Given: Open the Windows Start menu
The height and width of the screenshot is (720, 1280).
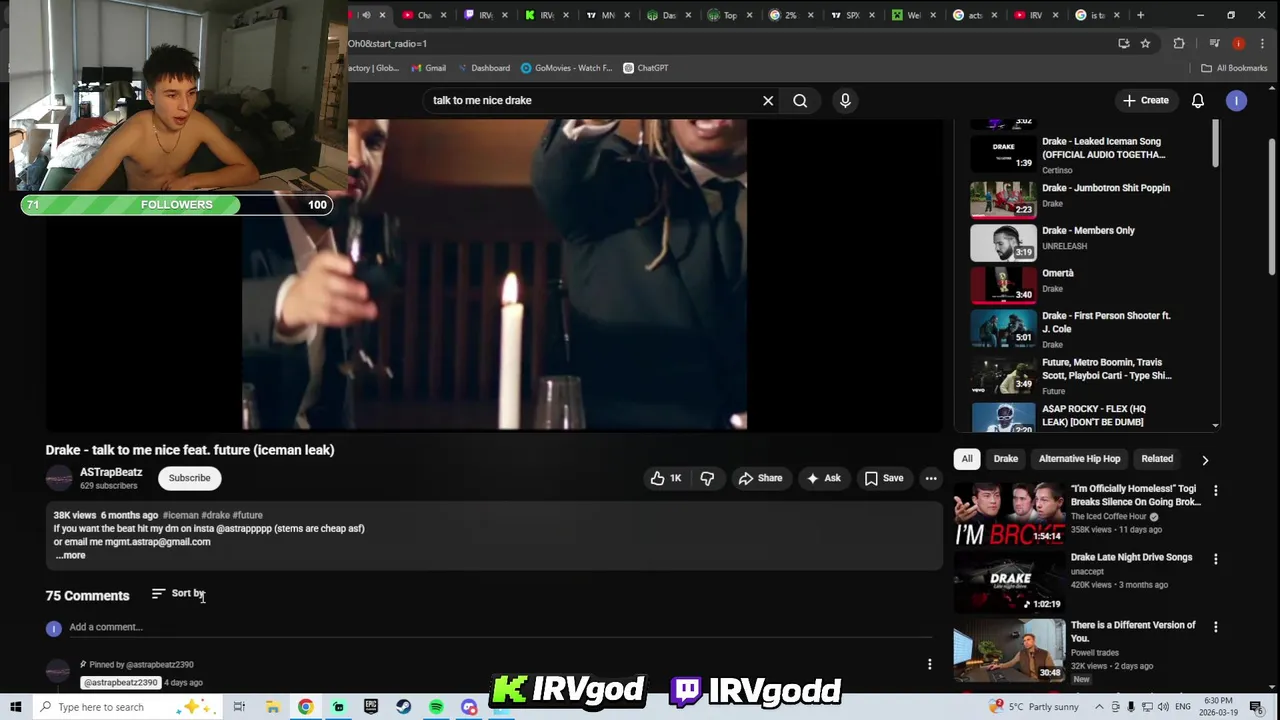Looking at the screenshot, I should pos(16,707).
